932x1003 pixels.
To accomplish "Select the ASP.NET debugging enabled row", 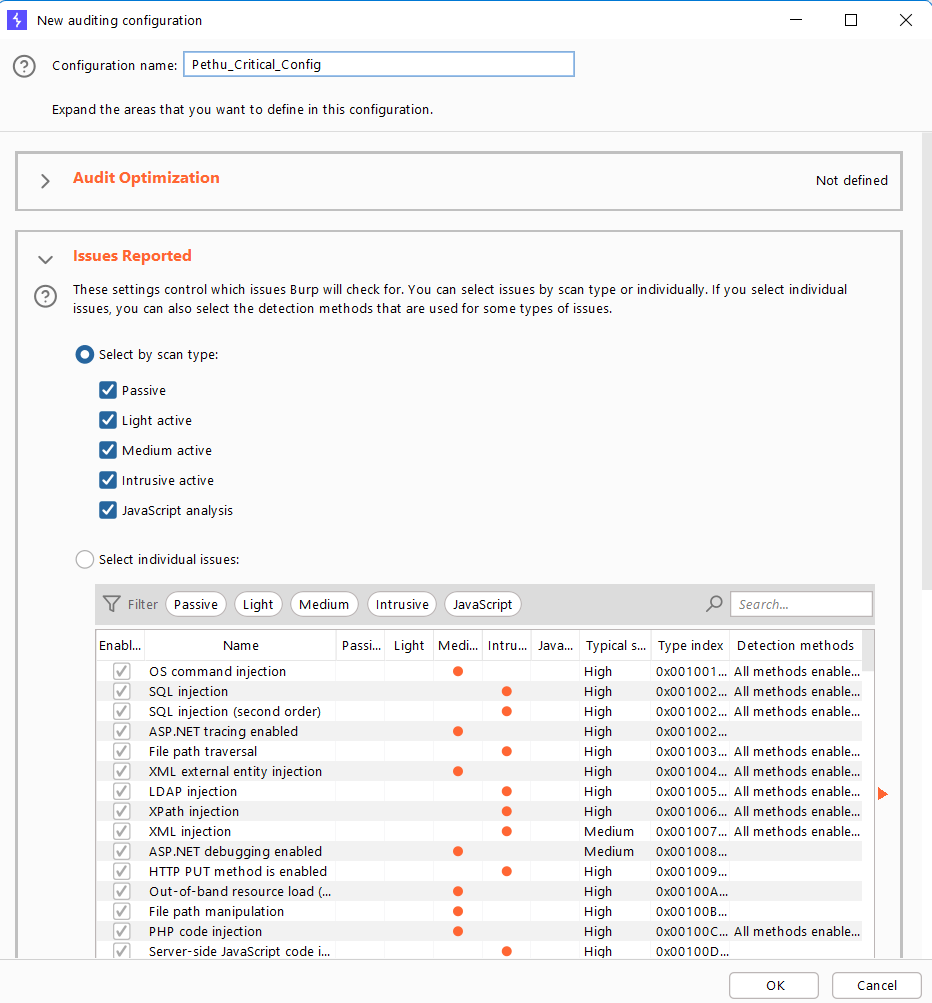I will click(478, 851).
